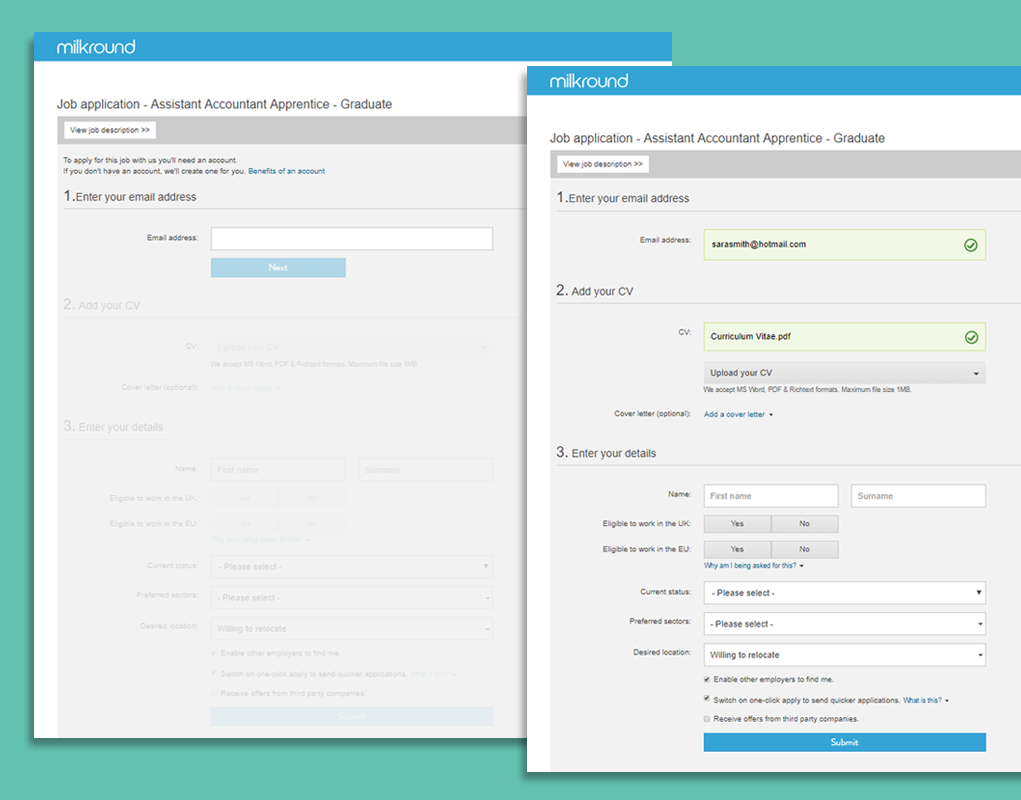Screen dimensions: 1021x800
Task: Expand Desired location dropdown on right form
Action: point(844,655)
